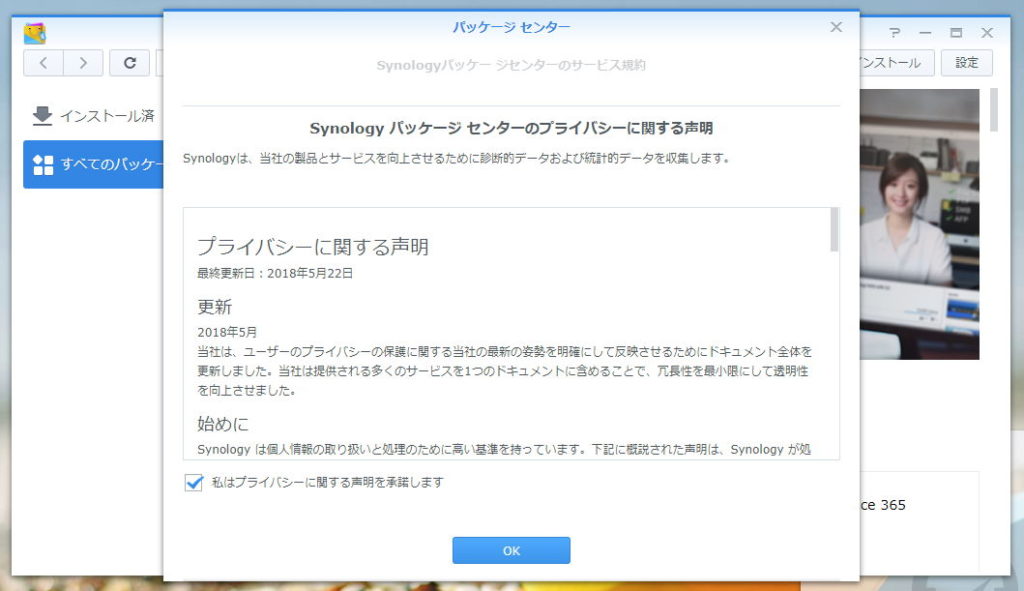
Task: Click the large プライバシーに関する声明 heading in the scroll pane
Action: point(313,247)
